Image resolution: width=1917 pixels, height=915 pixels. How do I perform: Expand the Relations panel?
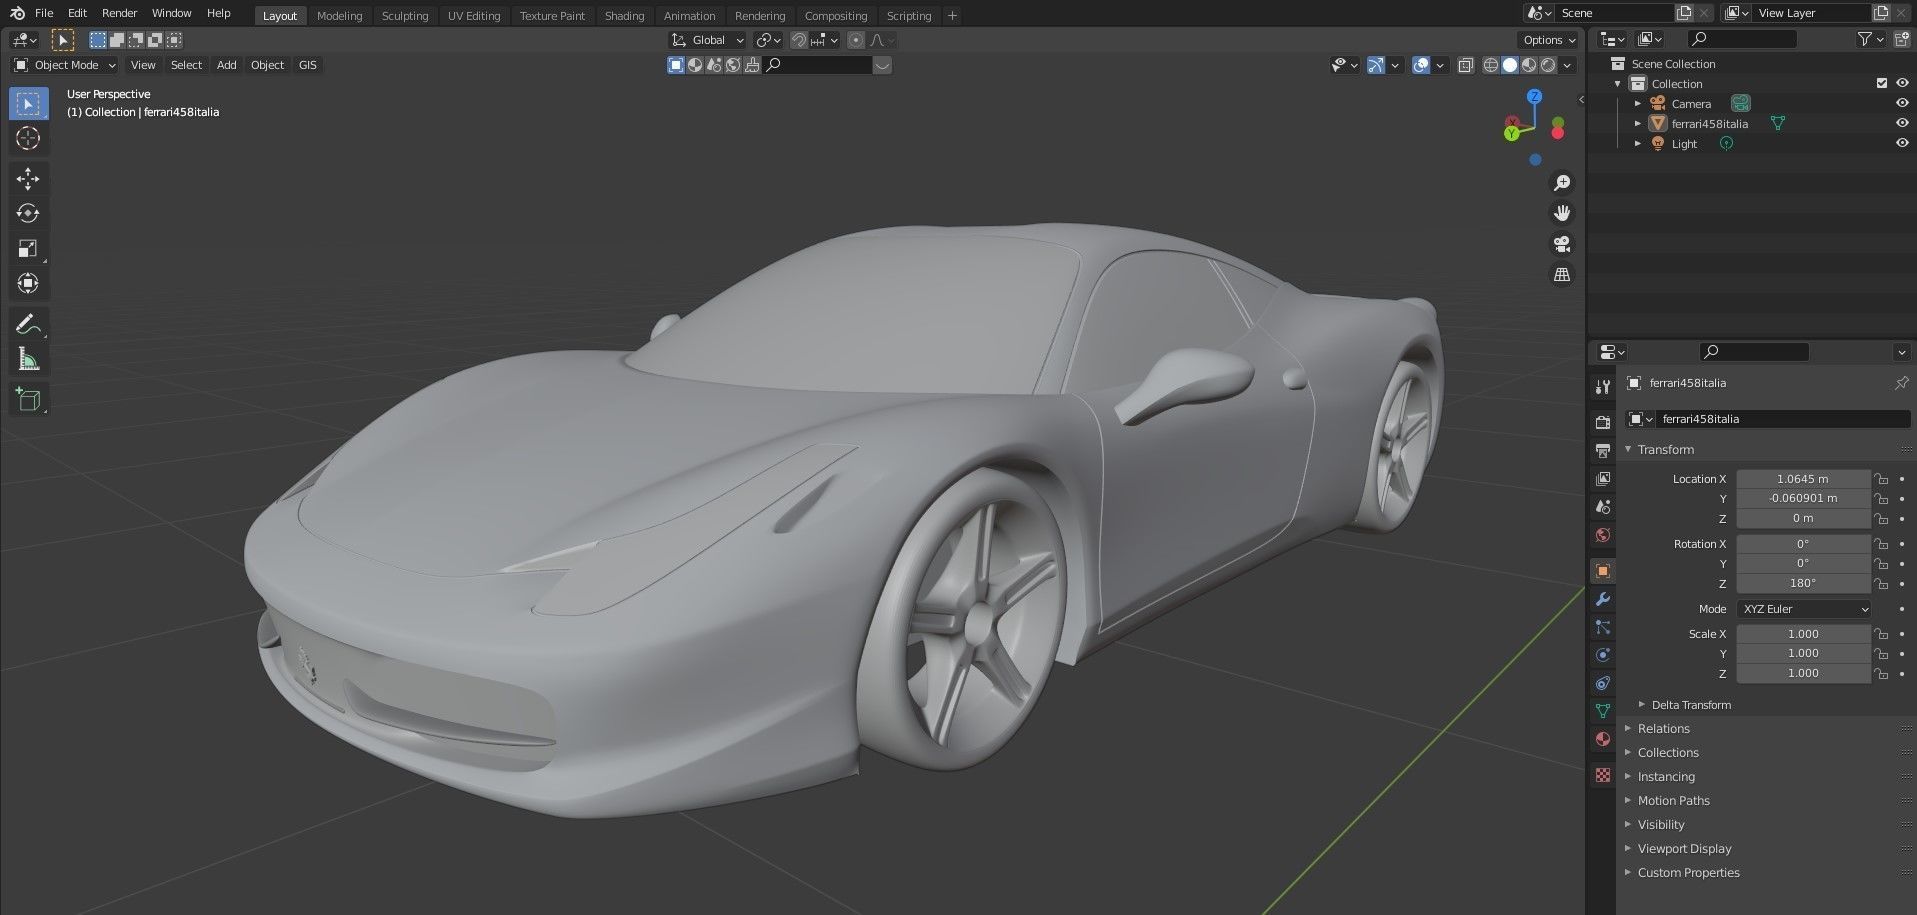(x=1663, y=729)
